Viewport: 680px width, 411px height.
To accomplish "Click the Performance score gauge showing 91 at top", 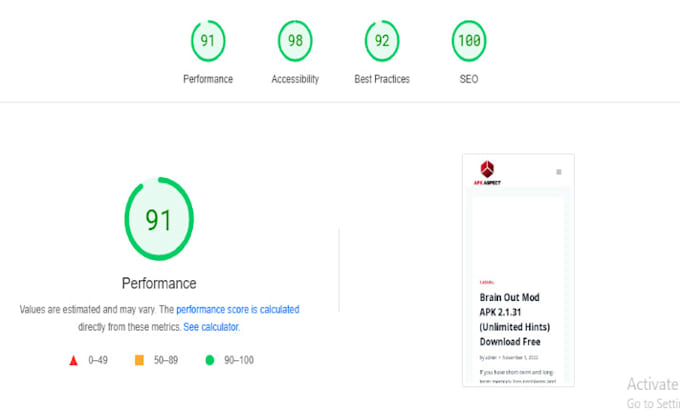I will pos(208,41).
